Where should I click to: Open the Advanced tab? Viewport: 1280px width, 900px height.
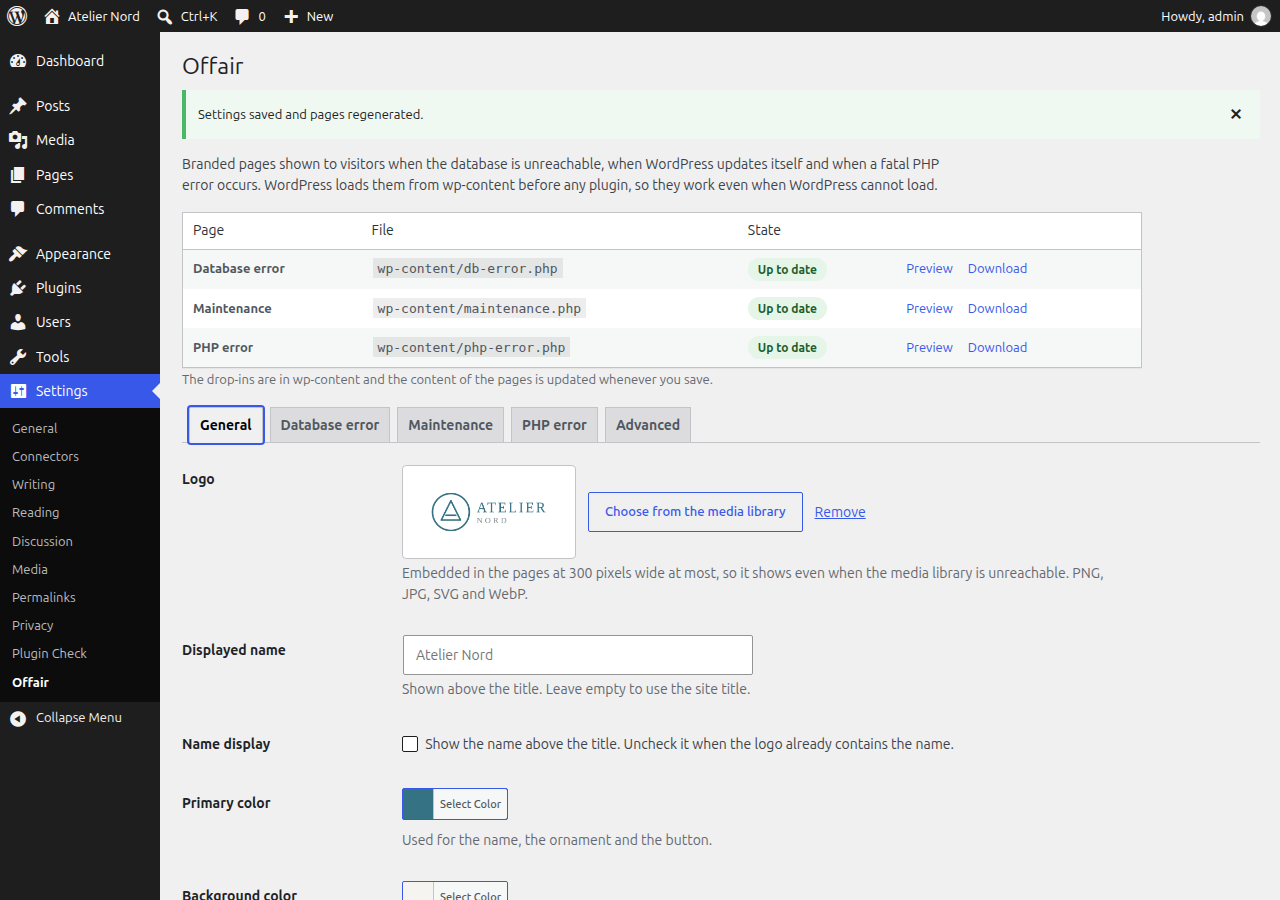click(648, 425)
